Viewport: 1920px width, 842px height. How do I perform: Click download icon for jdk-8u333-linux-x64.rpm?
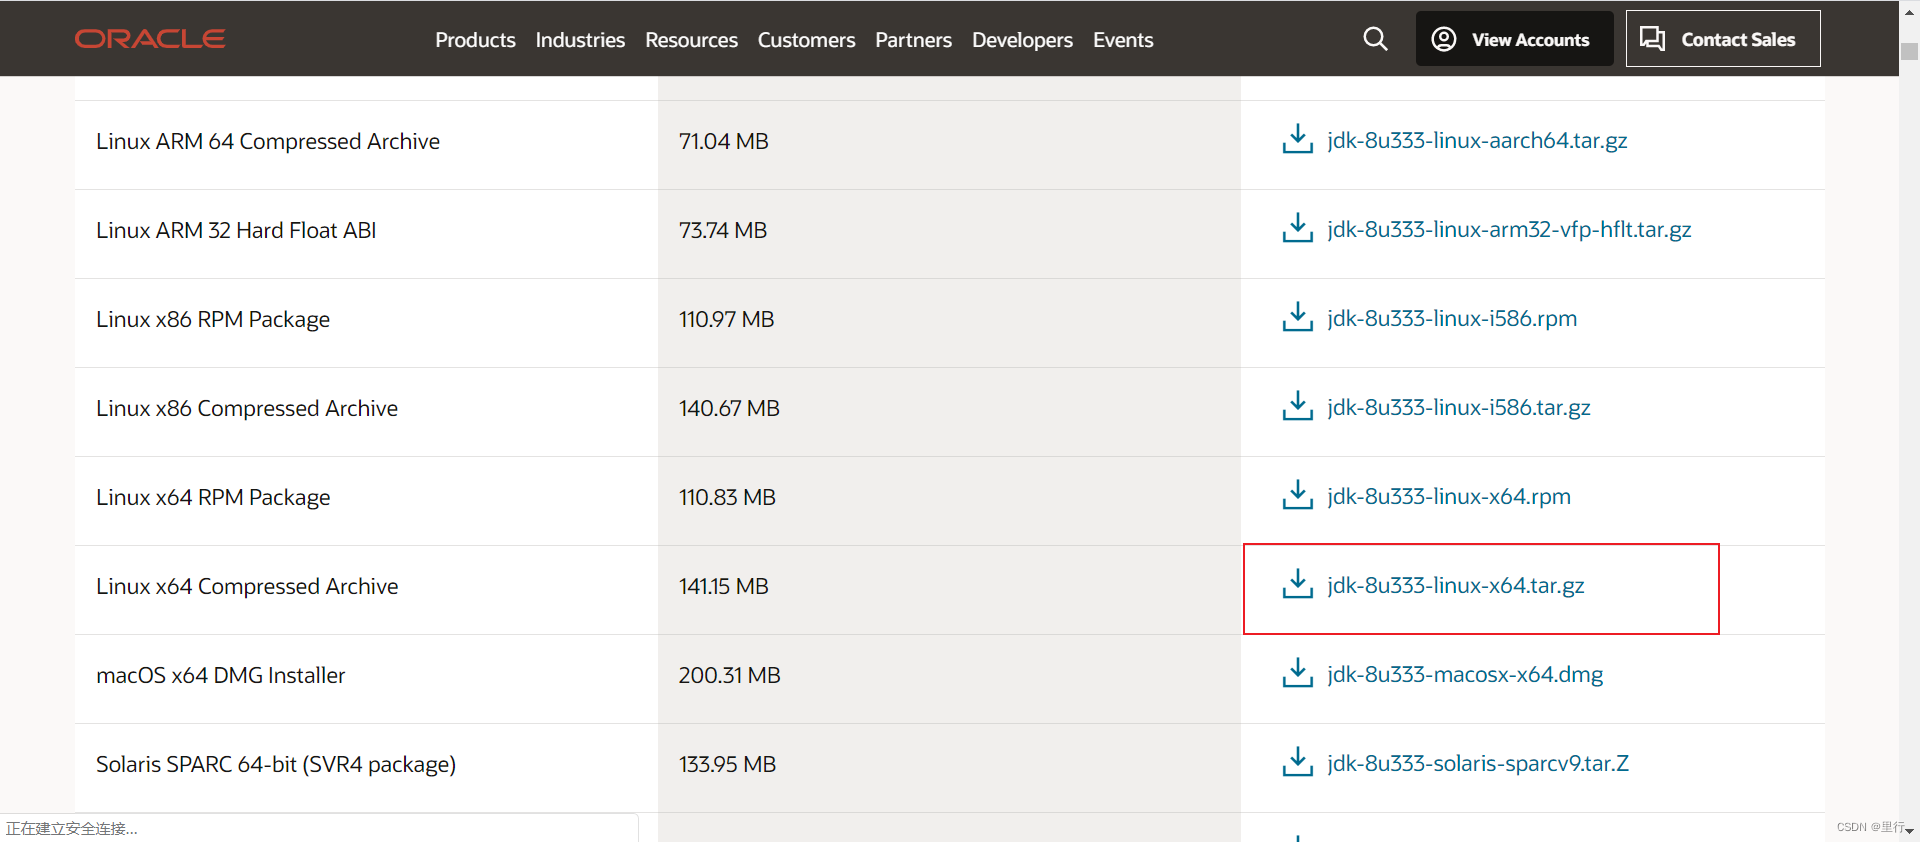(1297, 496)
